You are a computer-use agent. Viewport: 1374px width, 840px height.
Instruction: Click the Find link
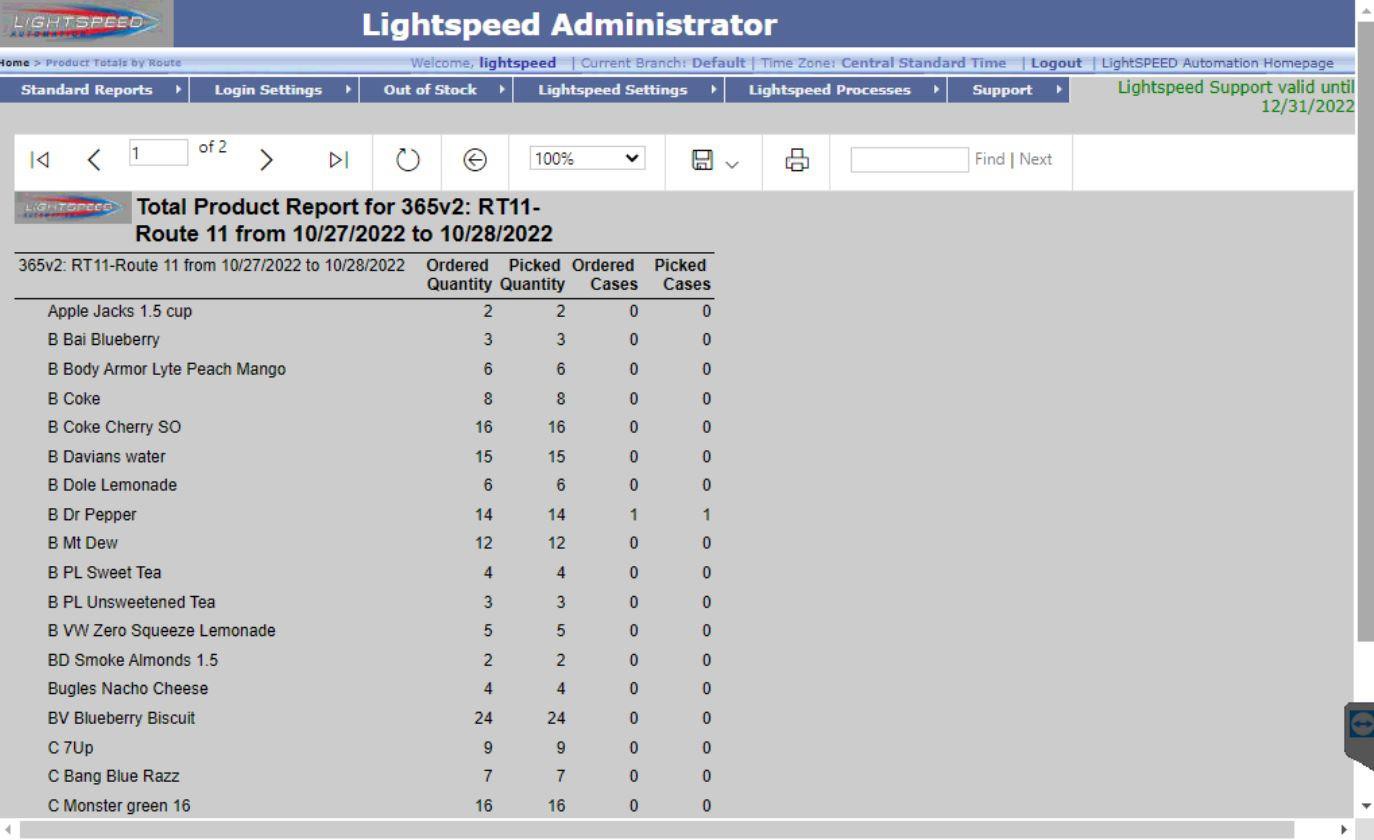(990, 159)
